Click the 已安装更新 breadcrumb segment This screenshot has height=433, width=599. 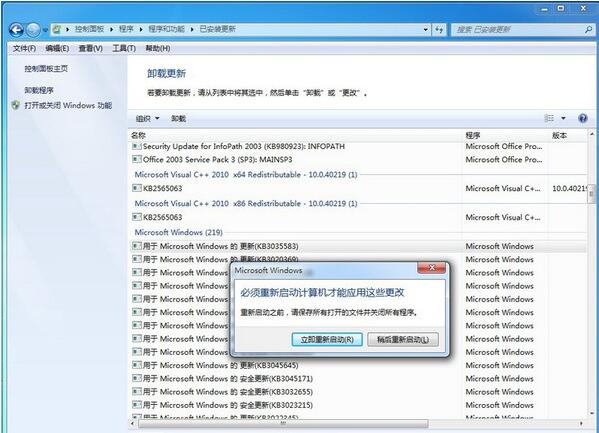(x=217, y=29)
